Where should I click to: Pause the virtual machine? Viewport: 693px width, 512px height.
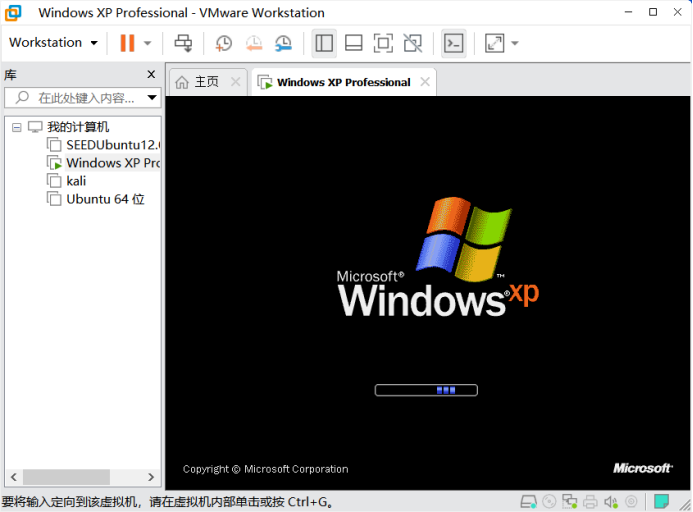pyautogui.click(x=127, y=43)
